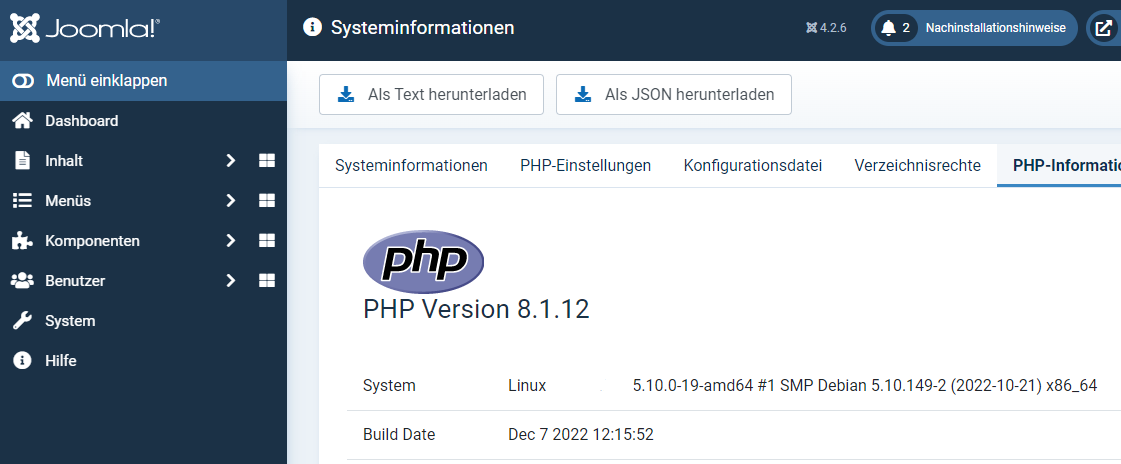The image size is (1121, 464).
Task: Open Menüs dashboard grid icon
Action: [267, 201]
